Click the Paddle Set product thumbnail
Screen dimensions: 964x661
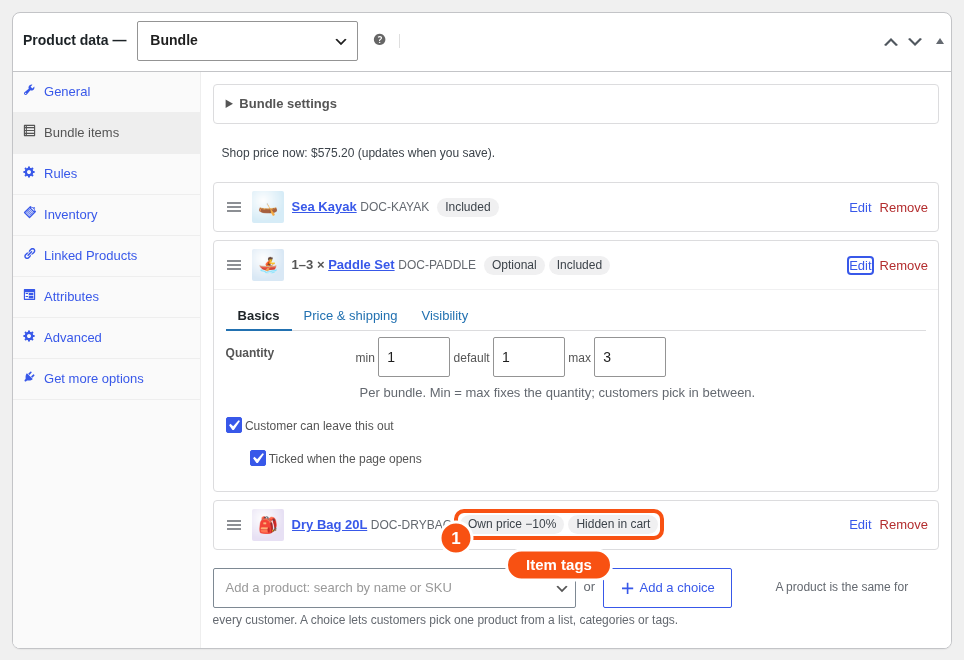(x=267, y=265)
